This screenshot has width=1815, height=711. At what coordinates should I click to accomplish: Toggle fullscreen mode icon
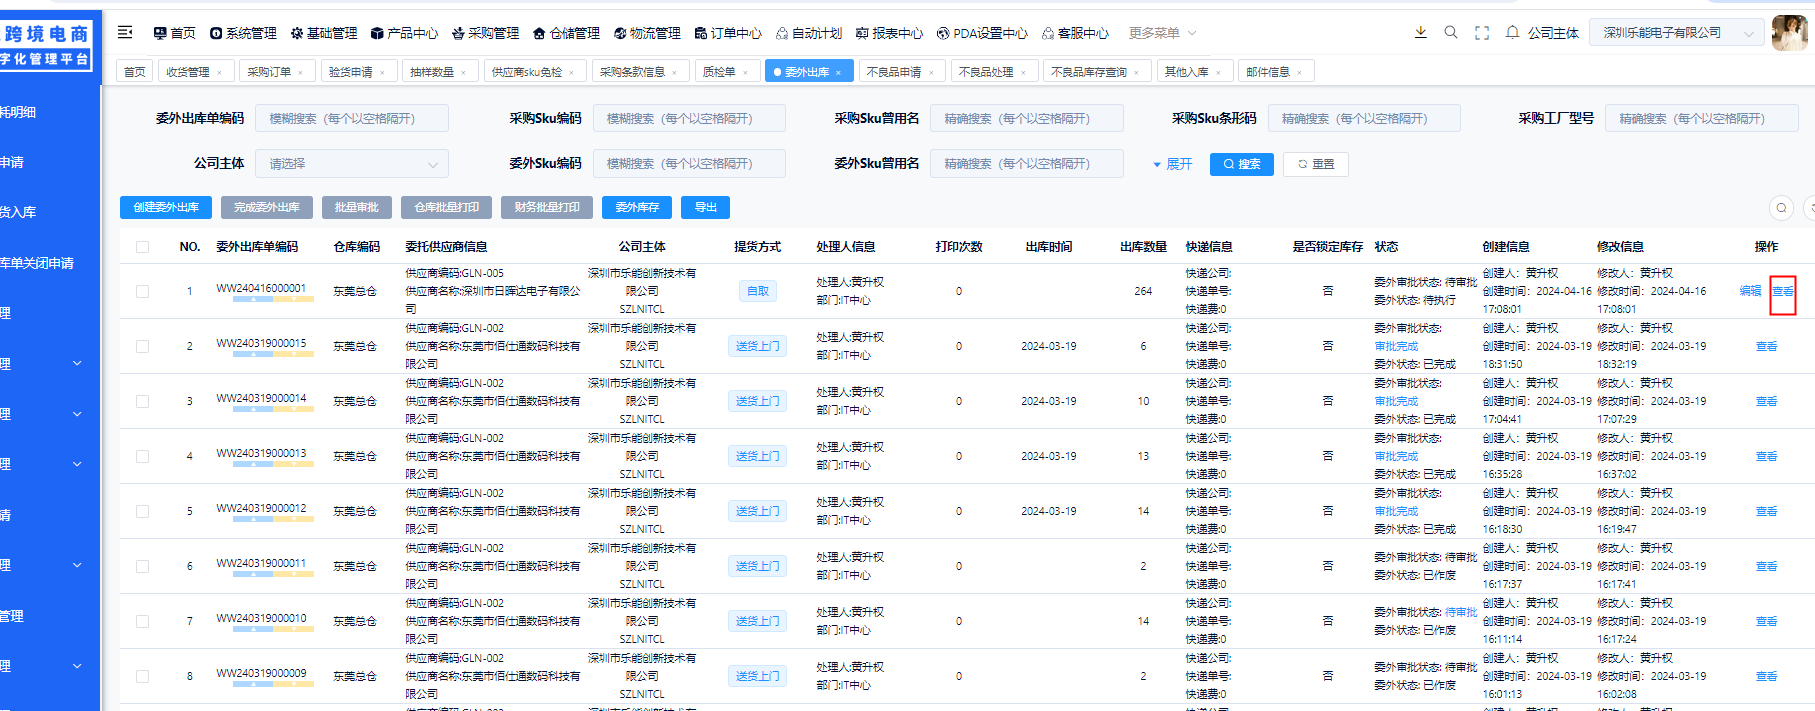tap(1482, 33)
